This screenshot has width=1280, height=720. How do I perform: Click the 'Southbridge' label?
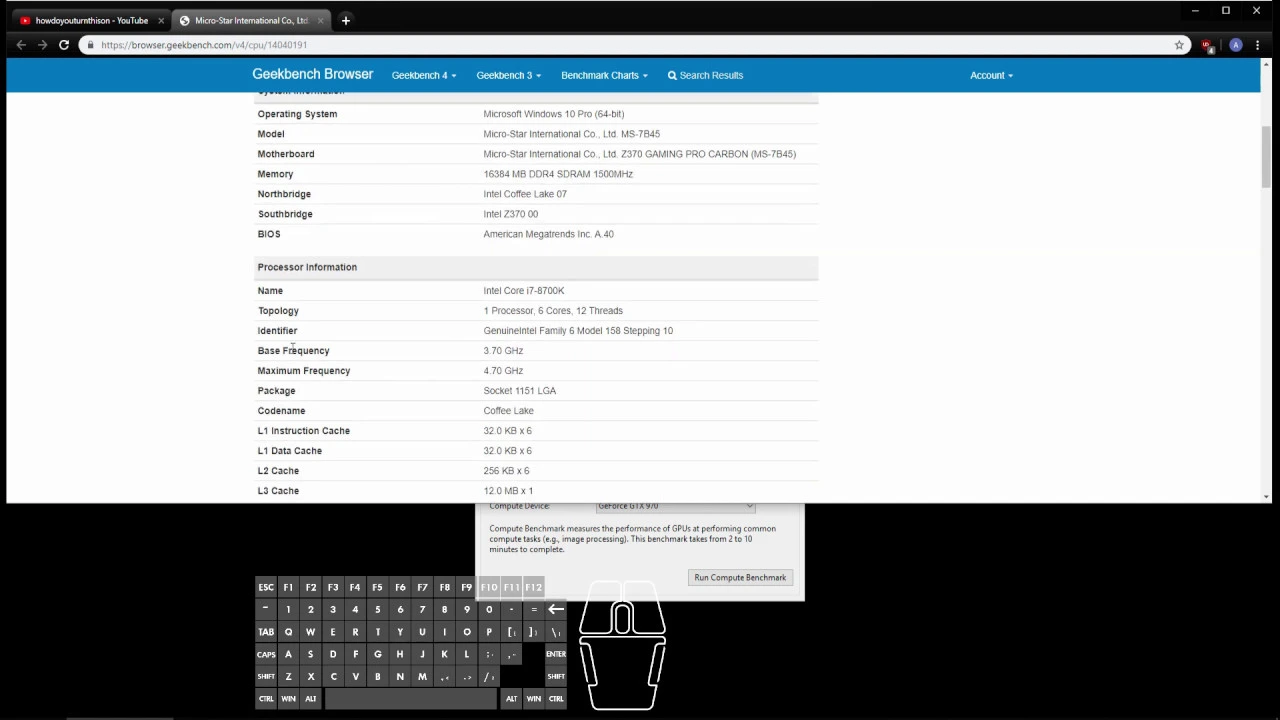click(x=285, y=214)
